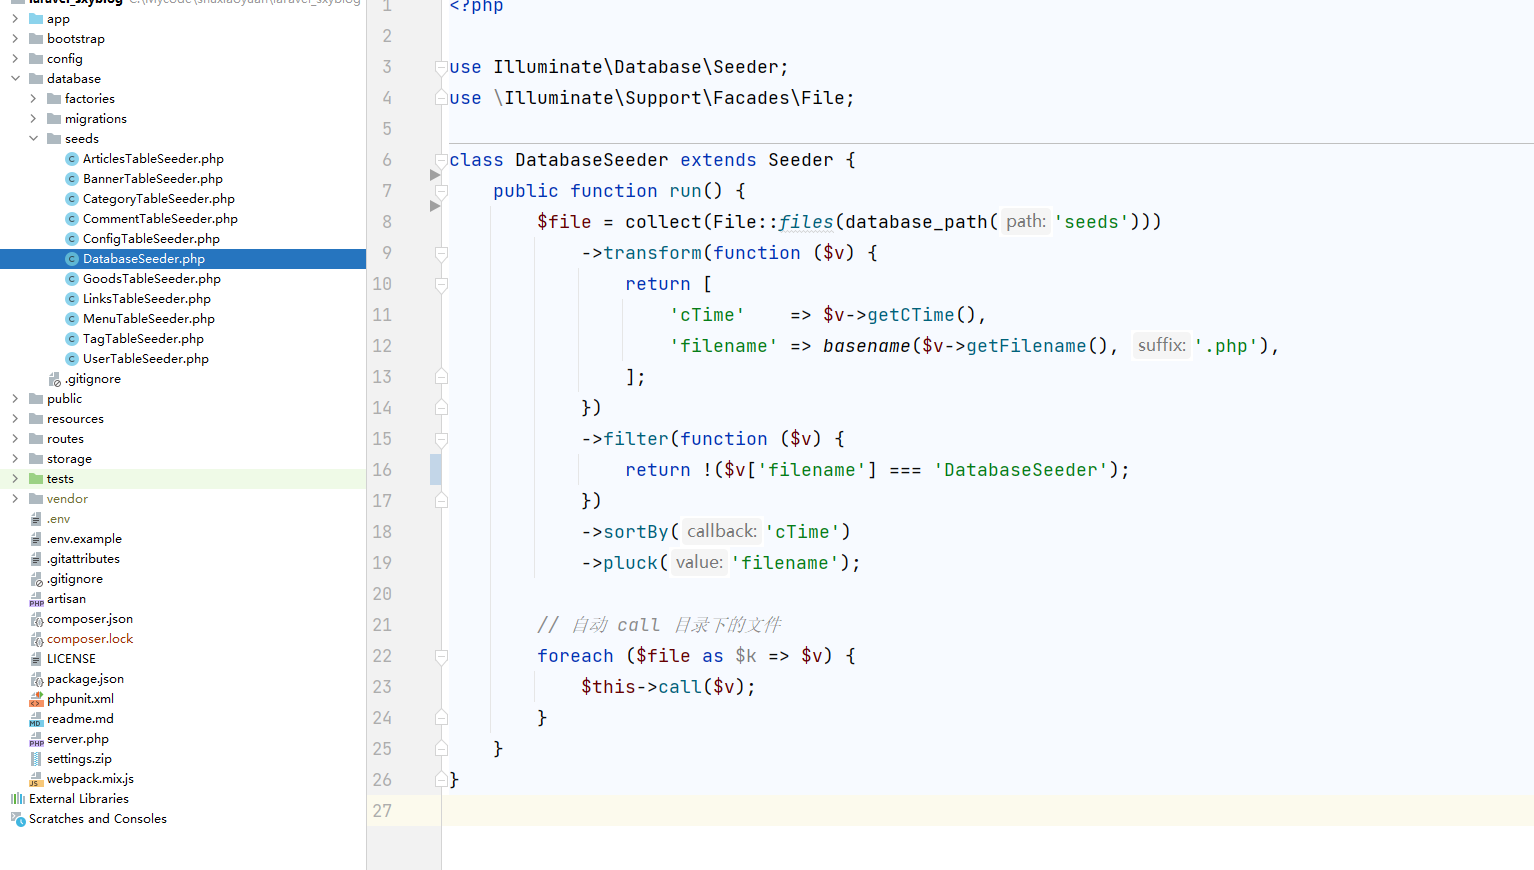1534x870 pixels.
Task: Click the server.php file icon
Action: [x=36, y=739]
